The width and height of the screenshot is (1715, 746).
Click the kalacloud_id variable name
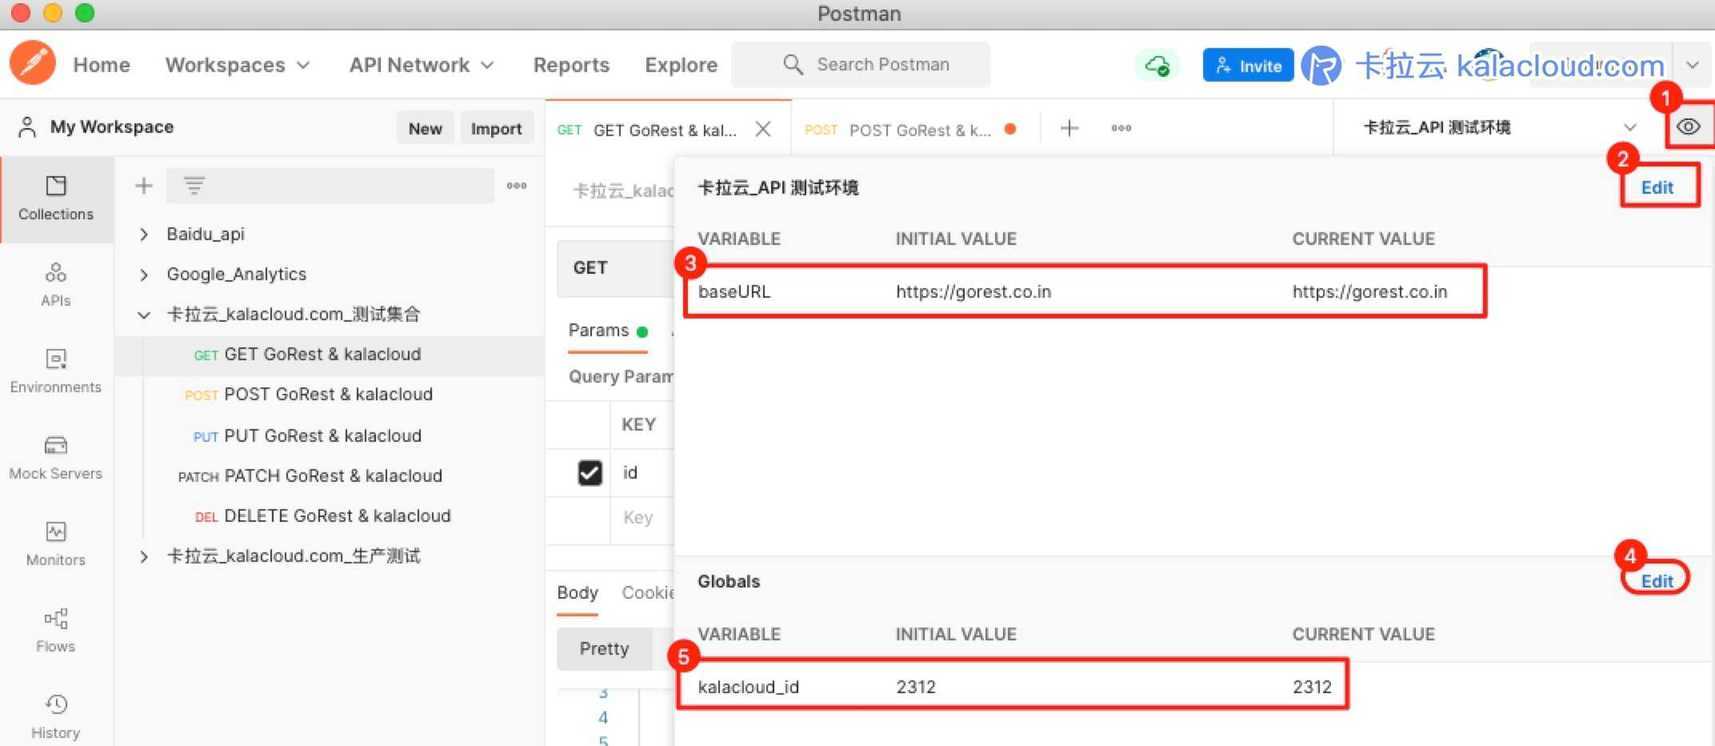tap(748, 687)
